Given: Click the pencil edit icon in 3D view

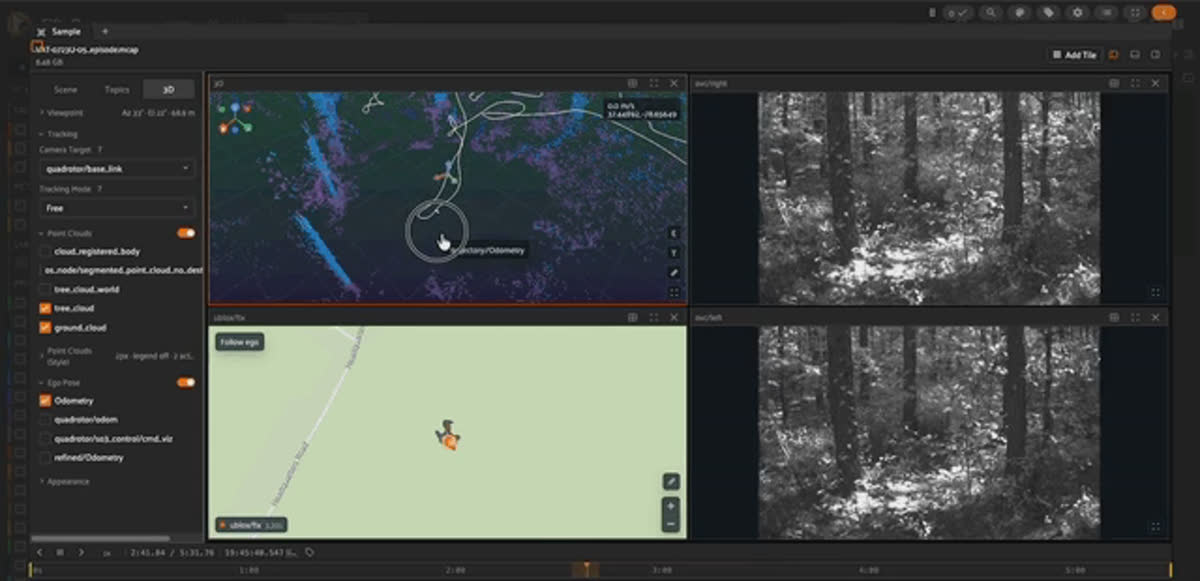Looking at the screenshot, I should click(x=674, y=272).
